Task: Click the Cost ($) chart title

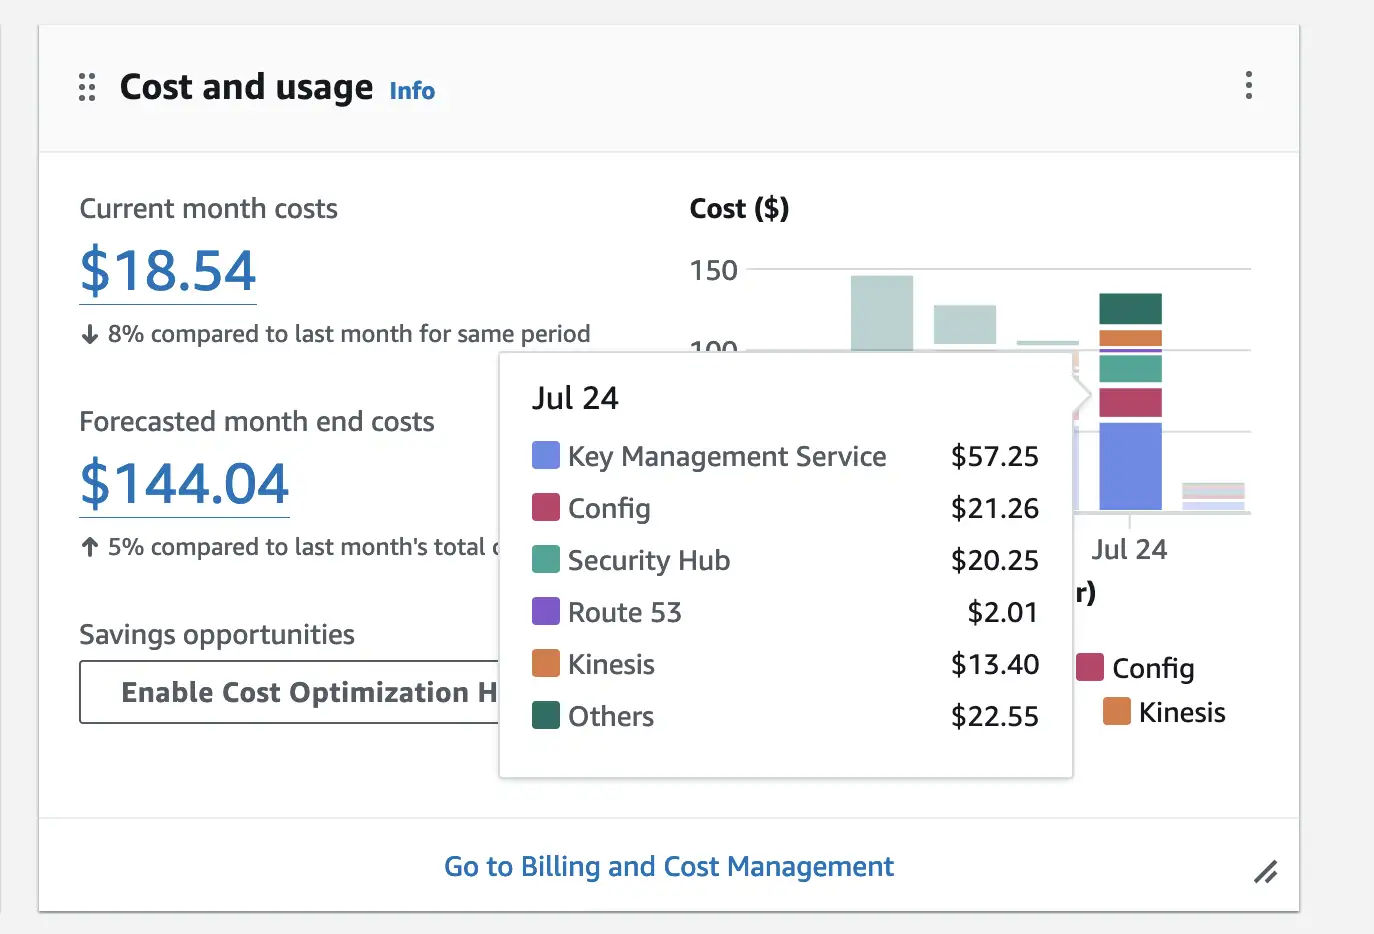Action: (739, 209)
